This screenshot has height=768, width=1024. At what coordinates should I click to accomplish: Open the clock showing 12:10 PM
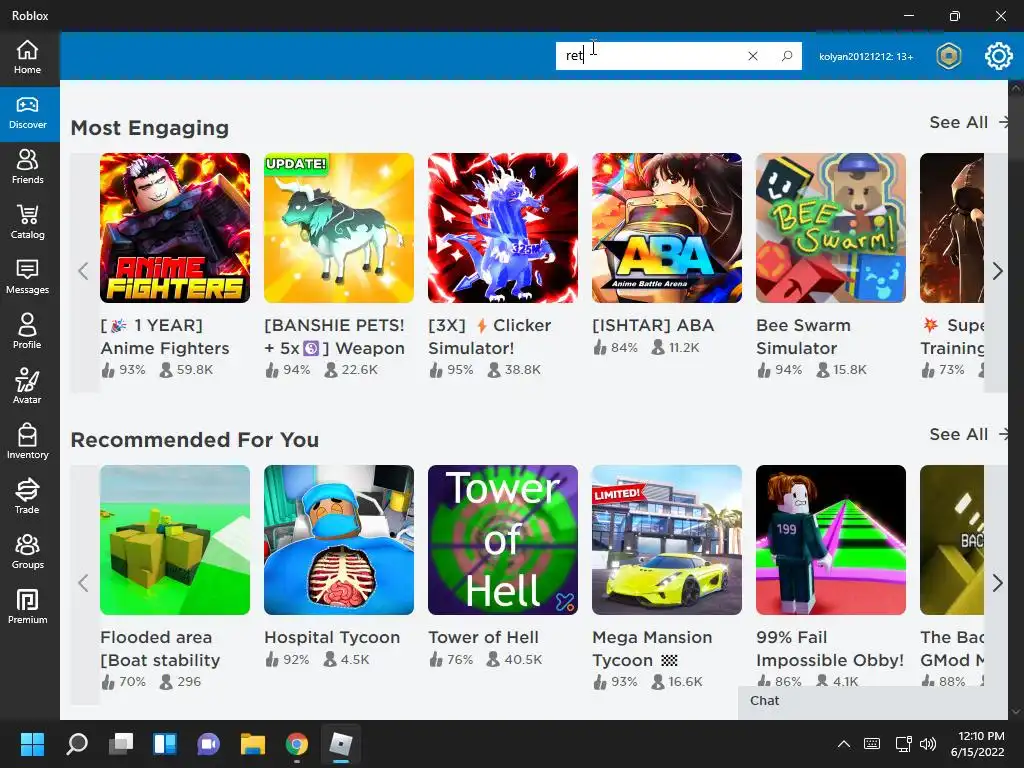pyautogui.click(x=978, y=744)
